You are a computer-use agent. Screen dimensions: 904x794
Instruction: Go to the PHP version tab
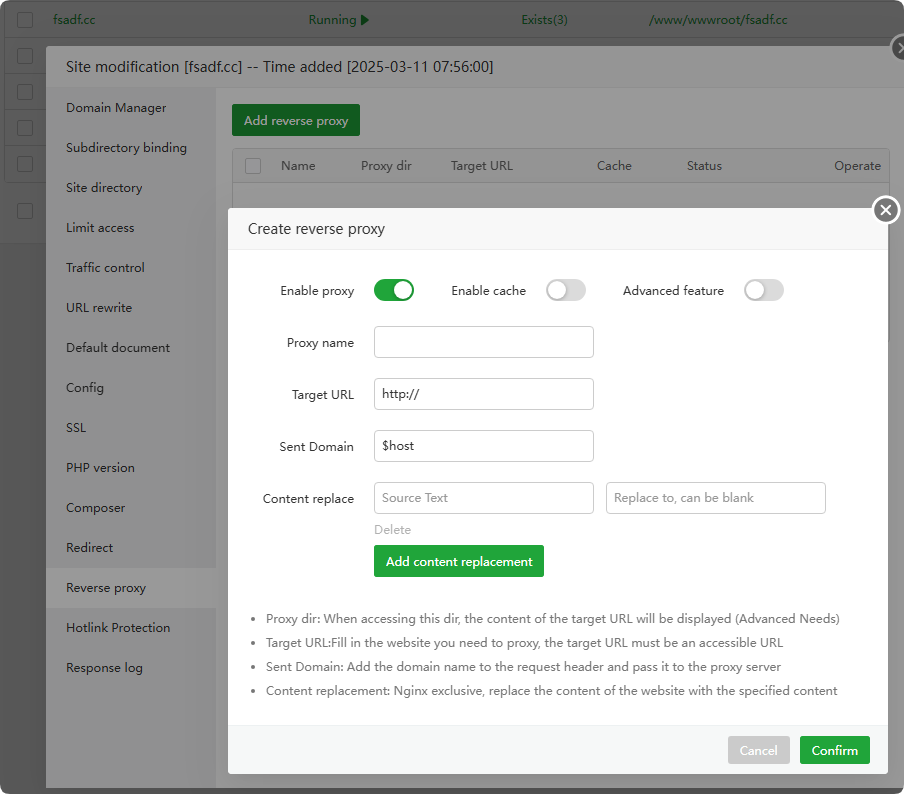pos(100,468)
